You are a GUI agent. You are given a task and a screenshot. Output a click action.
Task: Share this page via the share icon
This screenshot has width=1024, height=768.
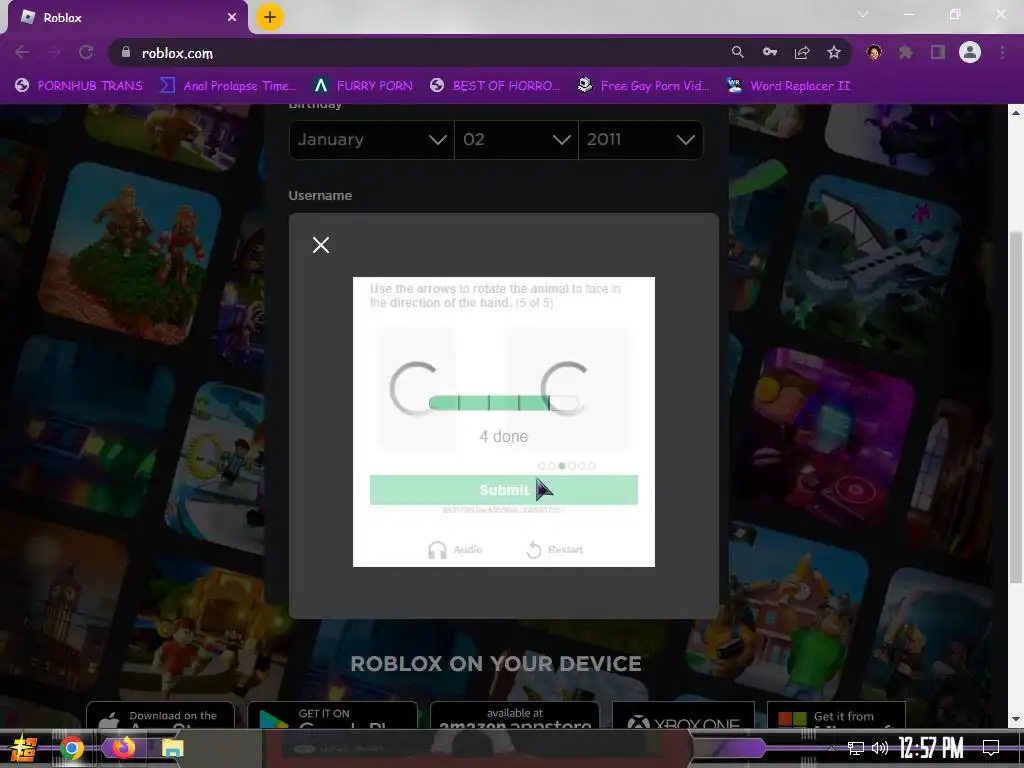[x=802, y=52]
